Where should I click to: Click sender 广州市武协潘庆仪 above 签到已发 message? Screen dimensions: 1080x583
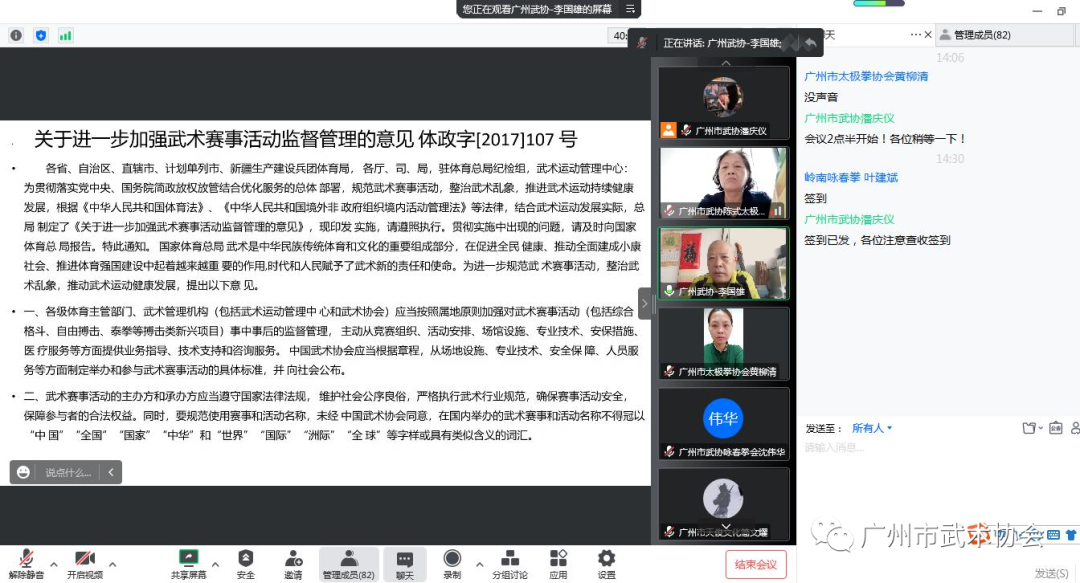(x=849, y=219)
